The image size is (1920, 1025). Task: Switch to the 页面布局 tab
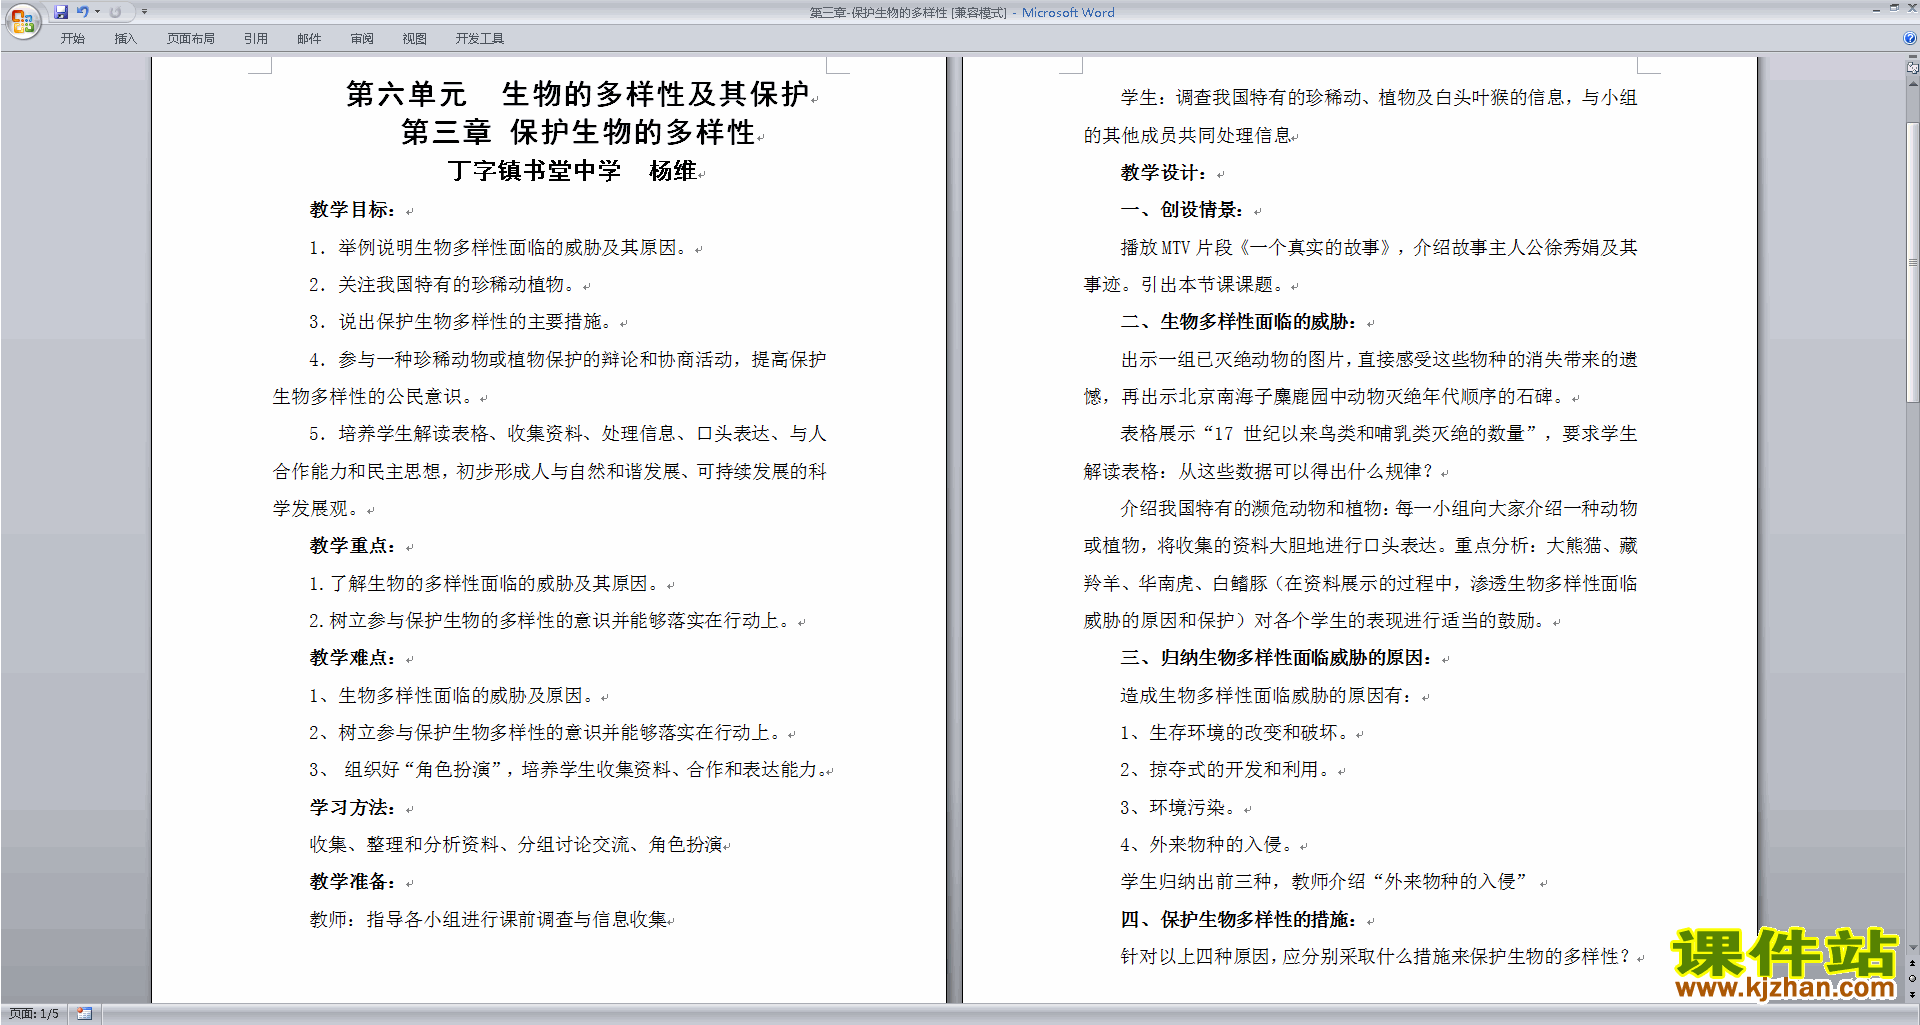191,38
